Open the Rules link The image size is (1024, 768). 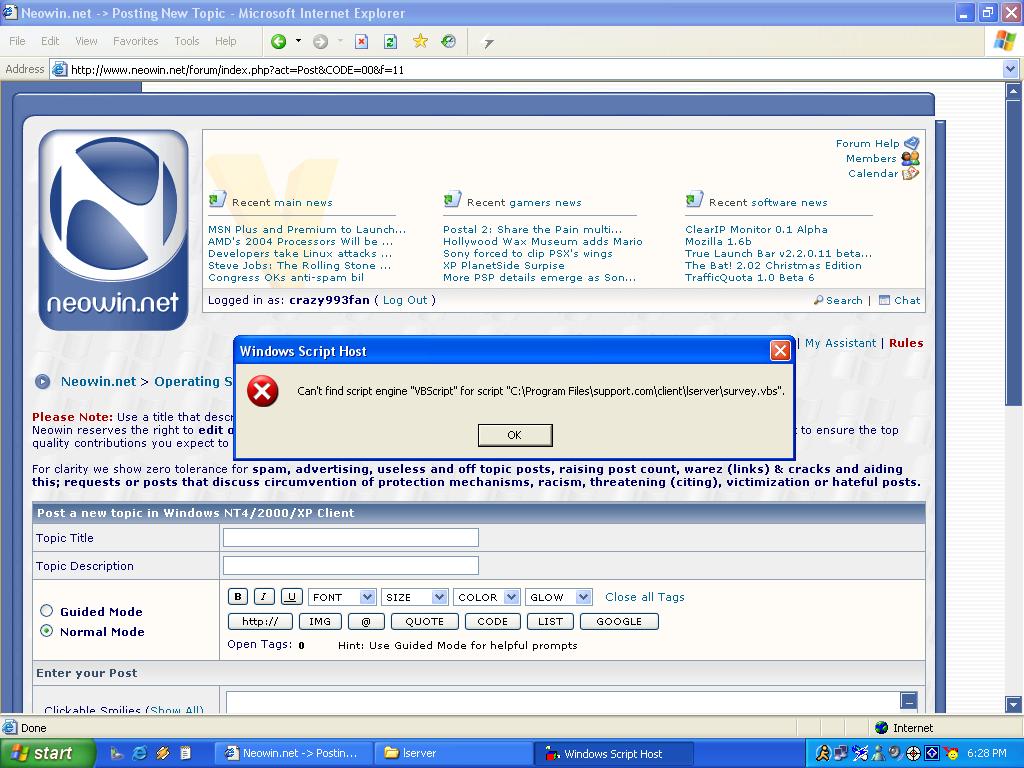pos(906,343)
